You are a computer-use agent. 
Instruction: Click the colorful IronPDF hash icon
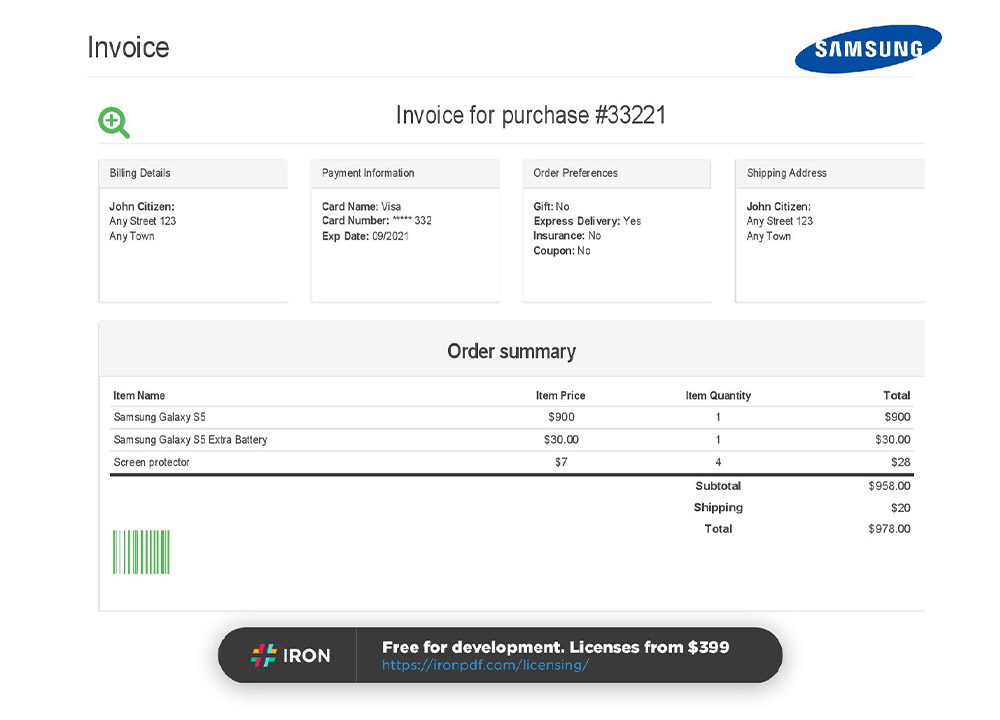click(x=262, y=655)
